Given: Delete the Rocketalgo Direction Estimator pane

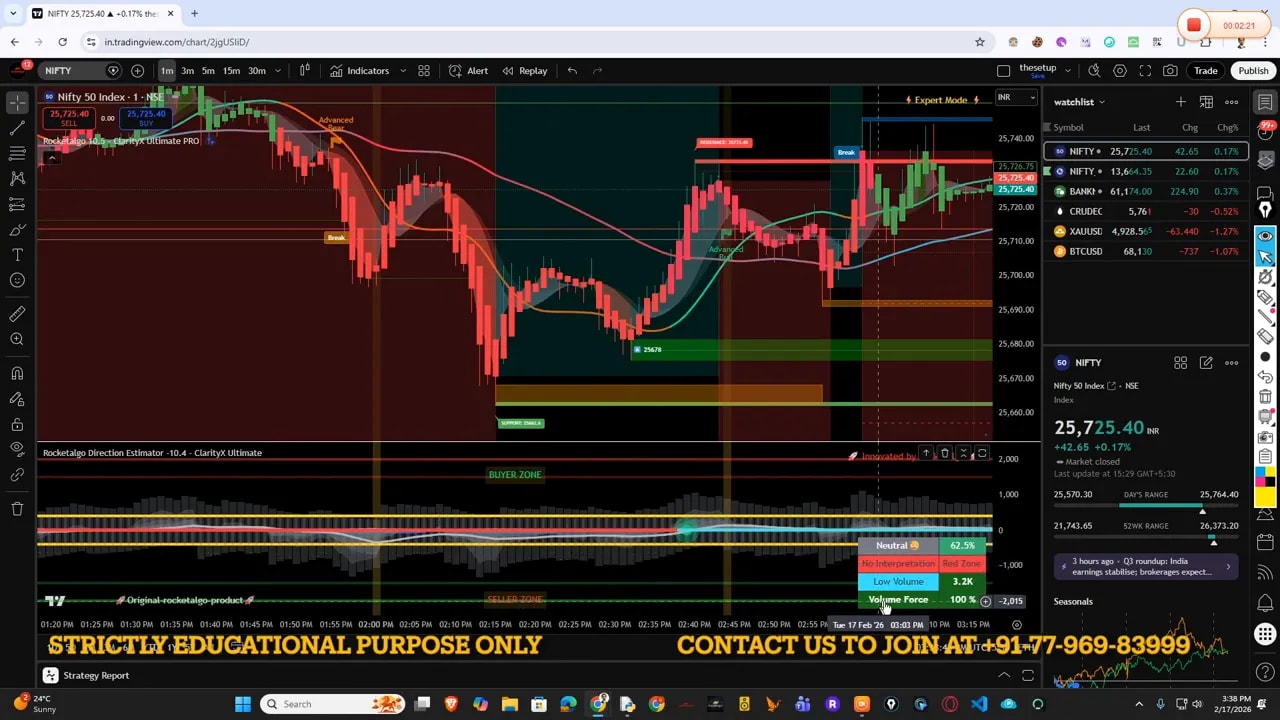Looking at the screenshot, I should pyautogui.click(x=944, y=454).
